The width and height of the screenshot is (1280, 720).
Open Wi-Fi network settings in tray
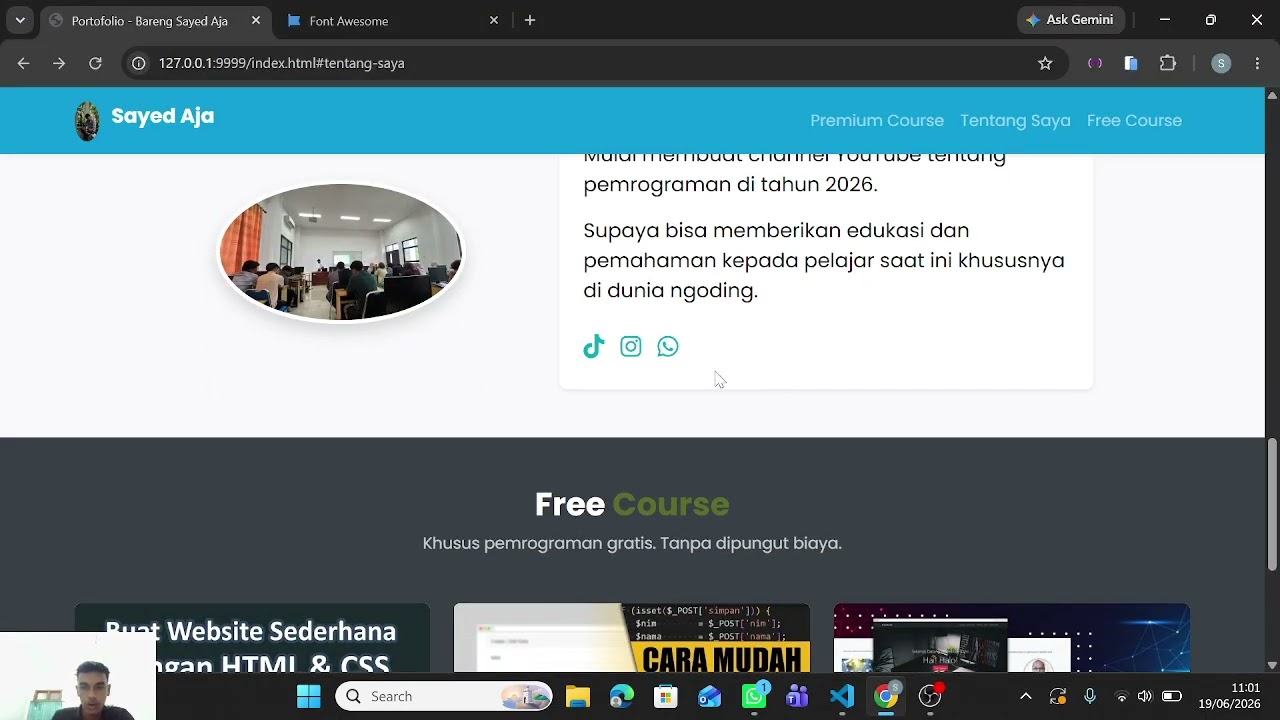pyautogui.click(x=1121, y=696)
